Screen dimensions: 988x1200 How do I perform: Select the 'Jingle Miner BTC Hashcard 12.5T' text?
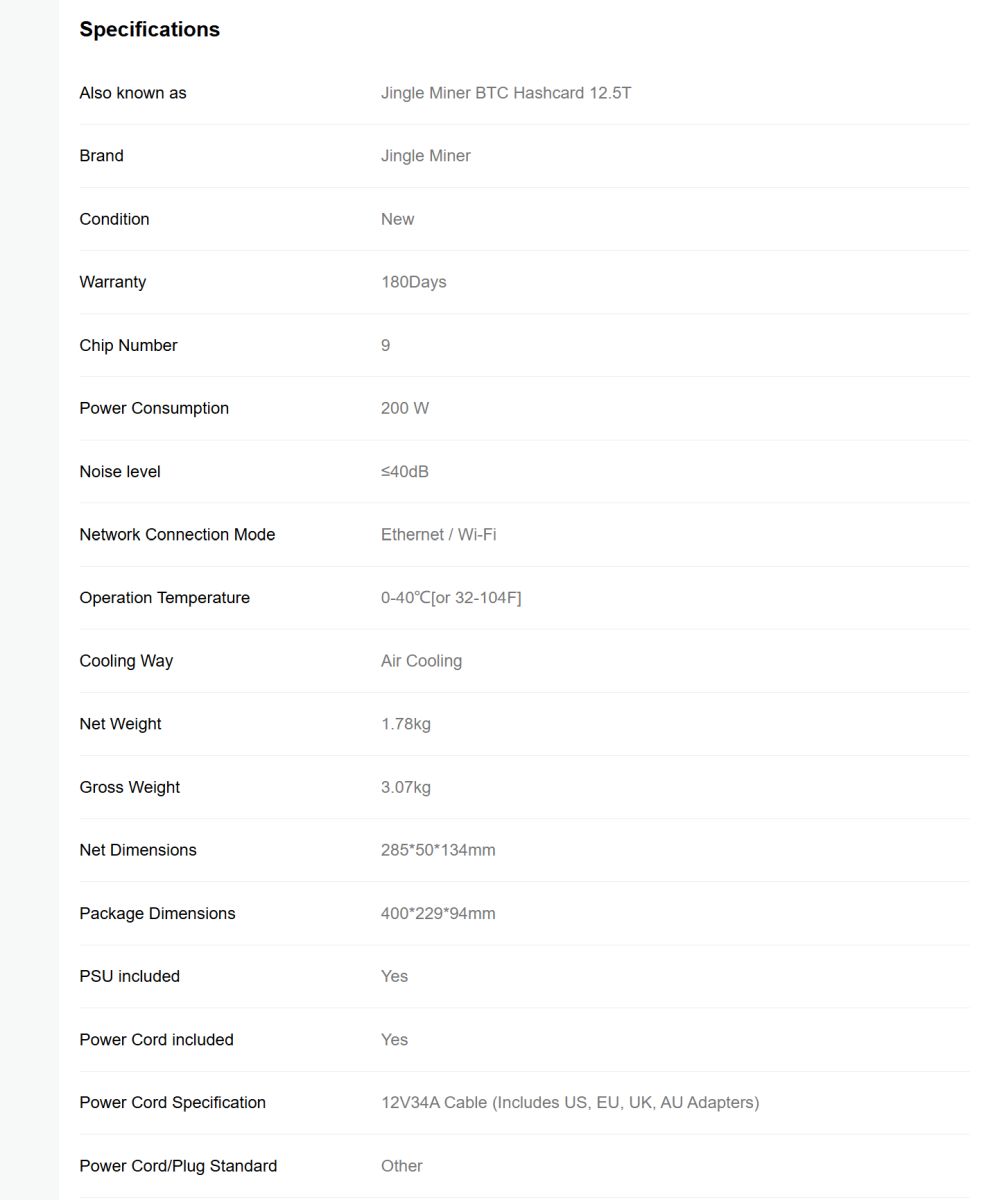(505, 93)
